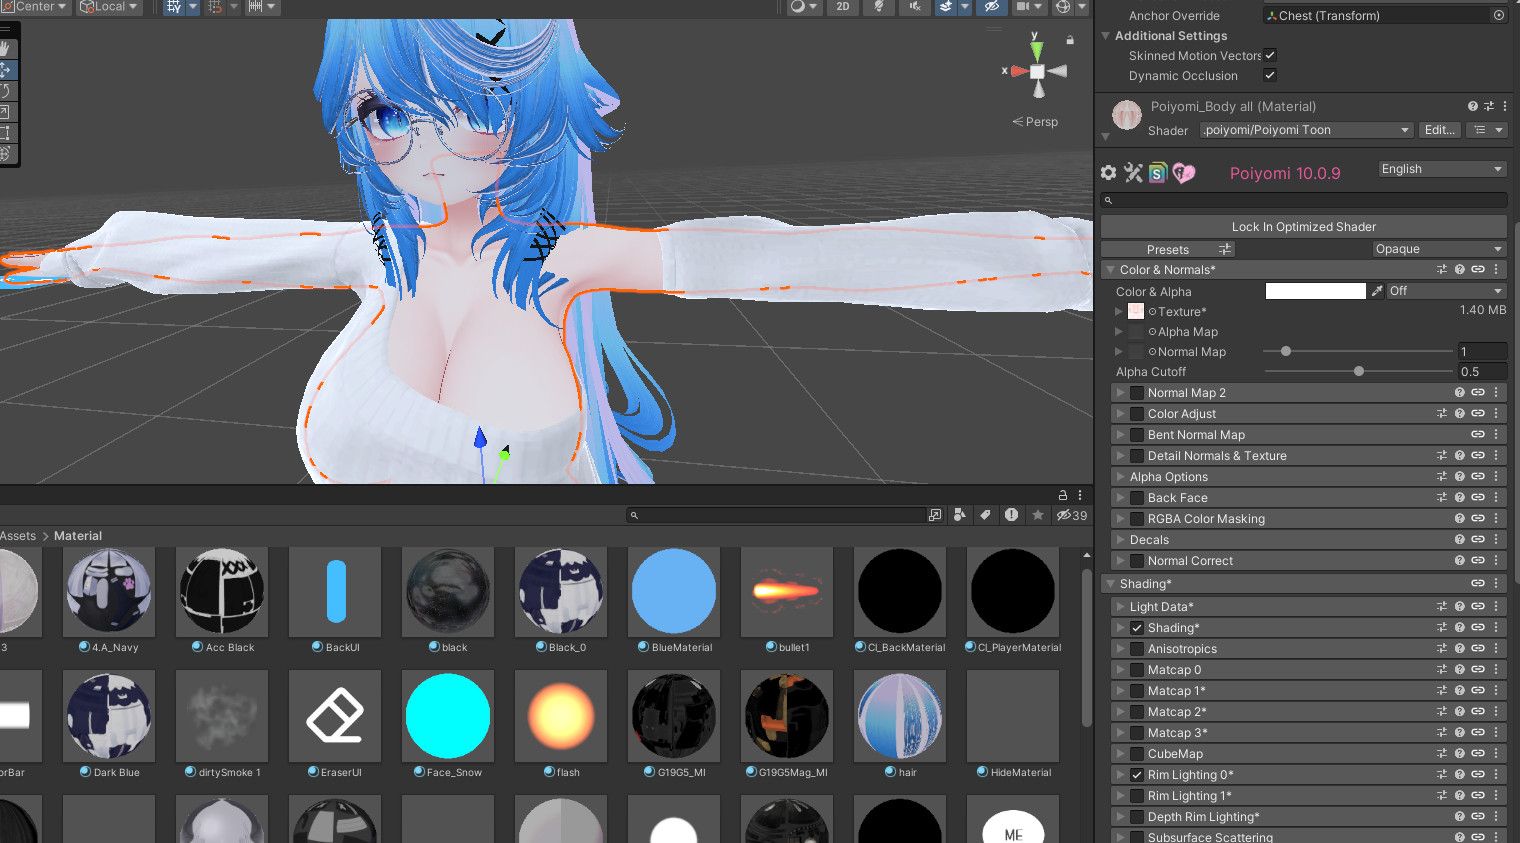The height and width of the screenshot is (843, 1520).
Task: Open Poiyomi wrench tools icon
Action: 1133,173
